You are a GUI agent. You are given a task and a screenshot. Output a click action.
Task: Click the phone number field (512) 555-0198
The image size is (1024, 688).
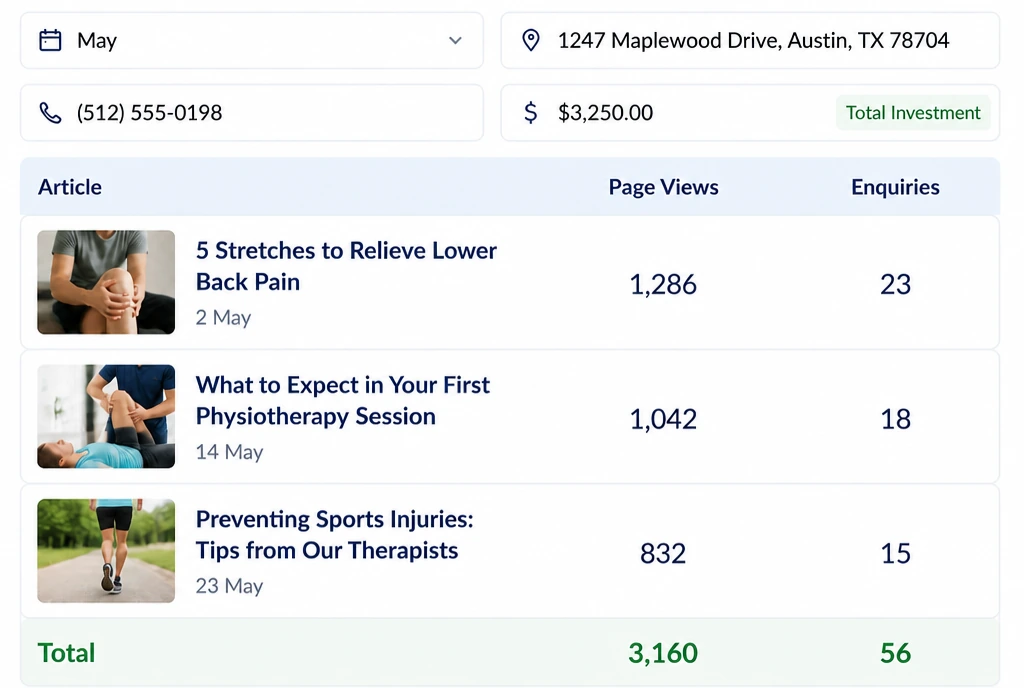coord(252,112)
